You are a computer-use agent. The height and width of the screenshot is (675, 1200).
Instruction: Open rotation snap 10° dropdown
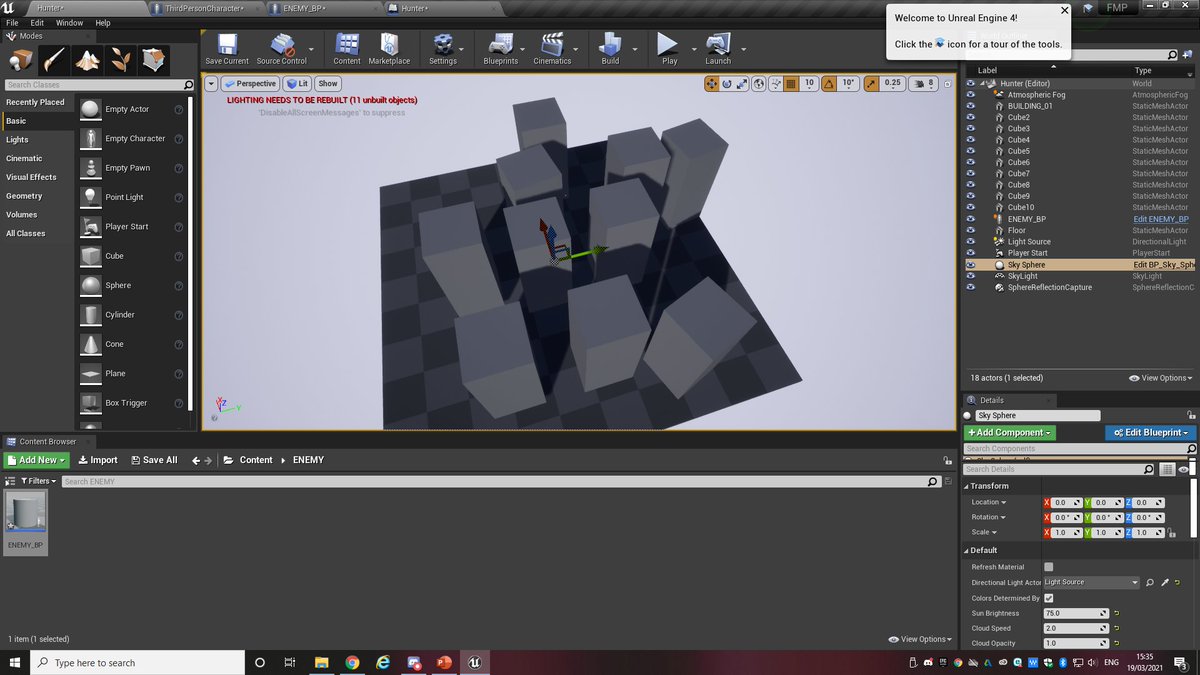[x=848, y=84]
